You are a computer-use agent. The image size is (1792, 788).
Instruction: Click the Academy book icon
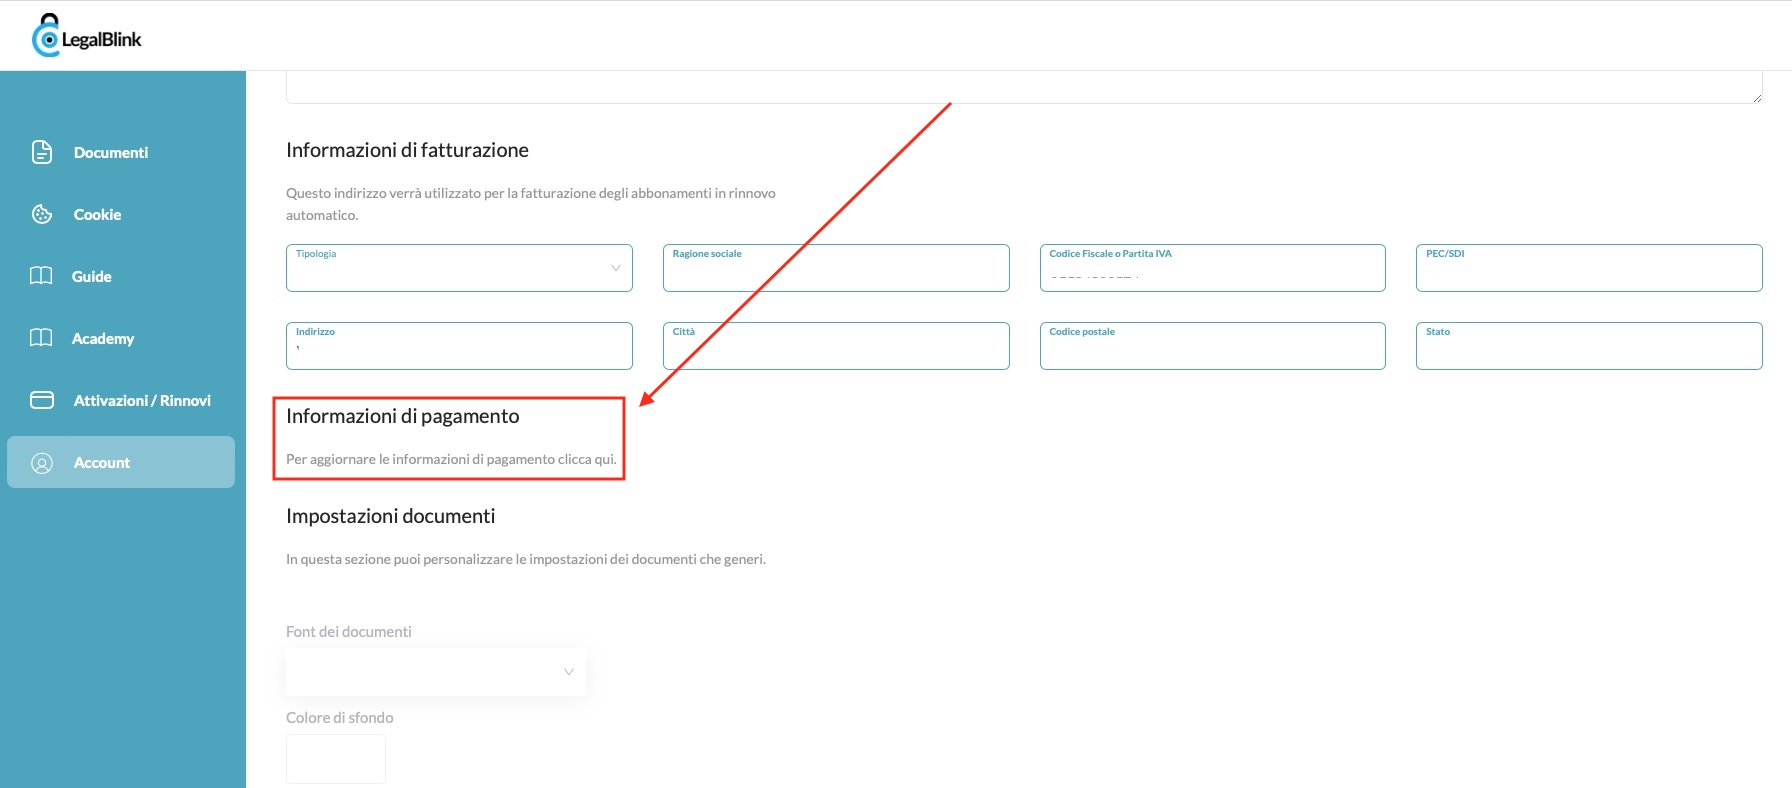41,338
